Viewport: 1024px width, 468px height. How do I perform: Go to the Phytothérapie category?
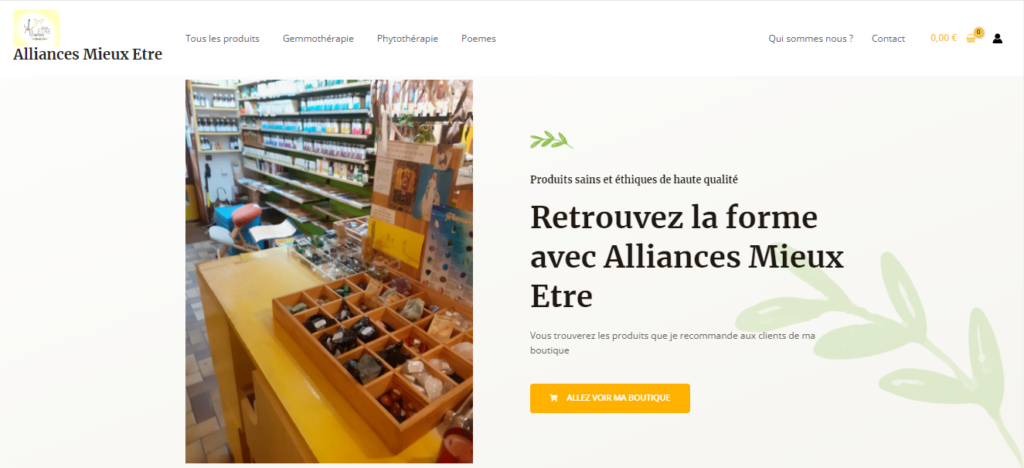pyautogui.click(x=408, y=39)
